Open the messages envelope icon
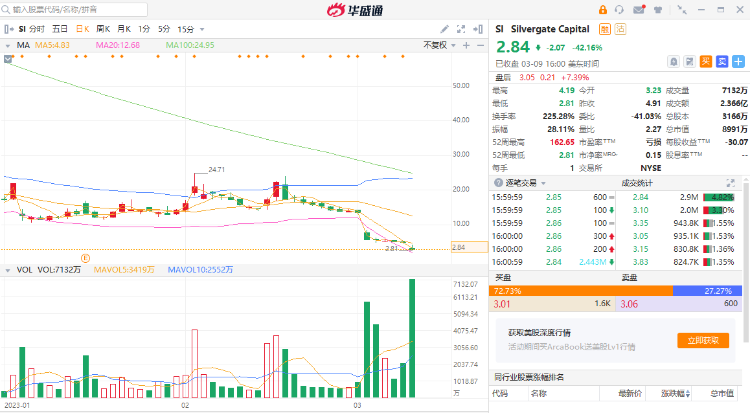750x413 pixels. (639, 10)
